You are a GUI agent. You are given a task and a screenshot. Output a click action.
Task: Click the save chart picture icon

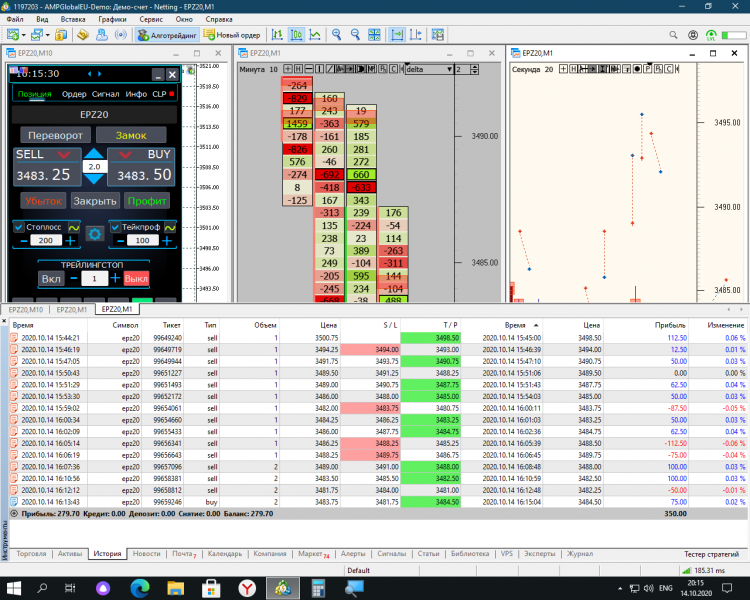pos(438,35)
